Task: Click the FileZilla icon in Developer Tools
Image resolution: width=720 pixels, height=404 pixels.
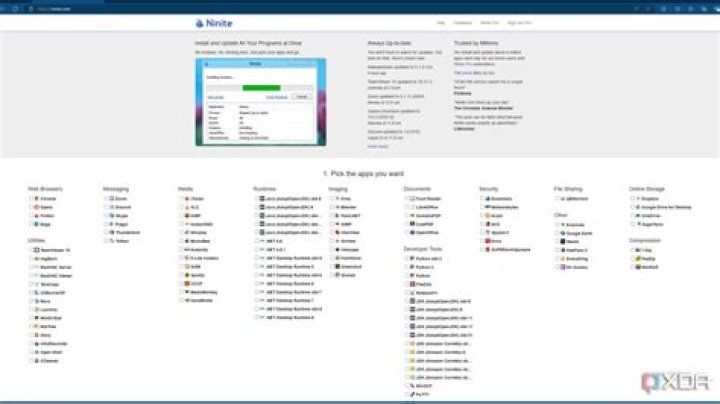Action: pyautogui.click(x=412, y=284)
